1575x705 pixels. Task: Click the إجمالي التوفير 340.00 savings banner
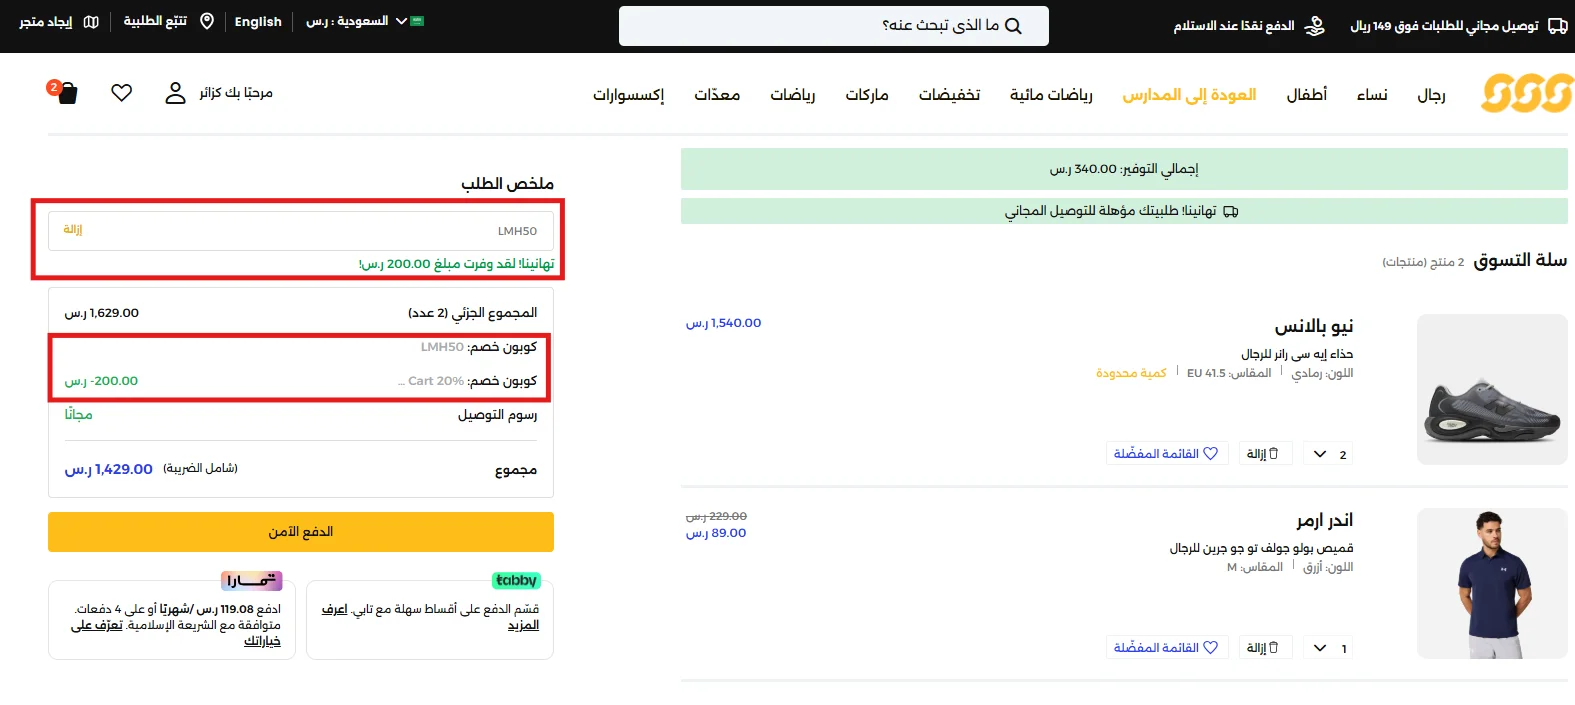(x=1124, y=169)
